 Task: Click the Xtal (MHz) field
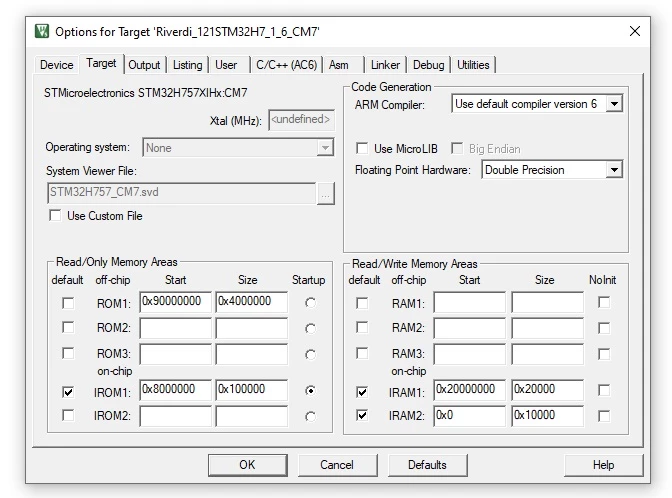[301, 120]
